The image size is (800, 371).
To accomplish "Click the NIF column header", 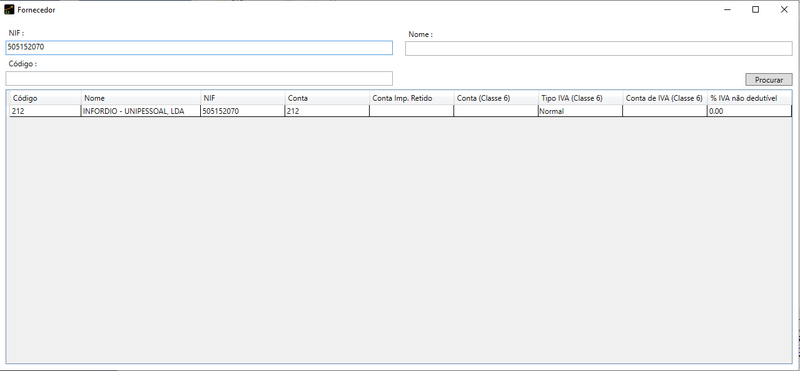I will pos(243,98).
